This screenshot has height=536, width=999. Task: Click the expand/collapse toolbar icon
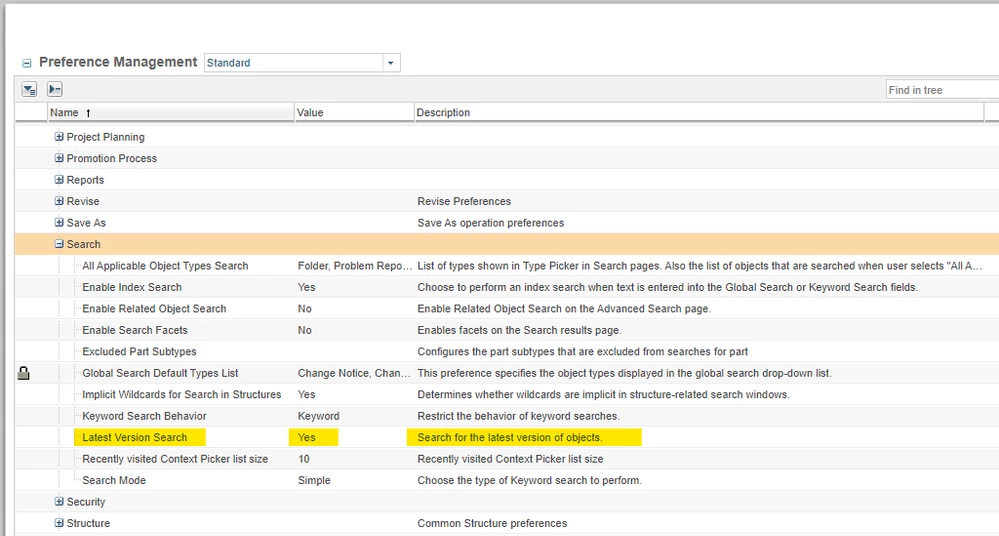pos(55,89)
